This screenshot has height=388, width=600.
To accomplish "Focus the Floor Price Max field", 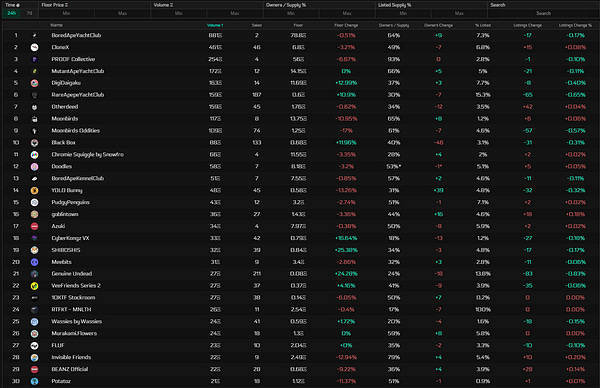I will 122,13.
